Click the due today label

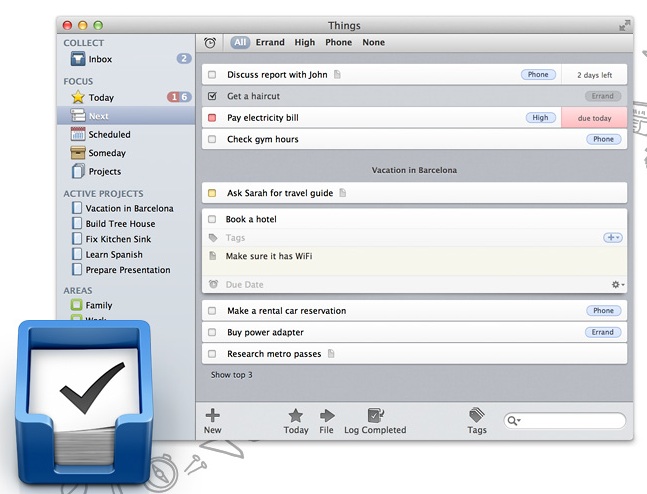coord(594,118)
